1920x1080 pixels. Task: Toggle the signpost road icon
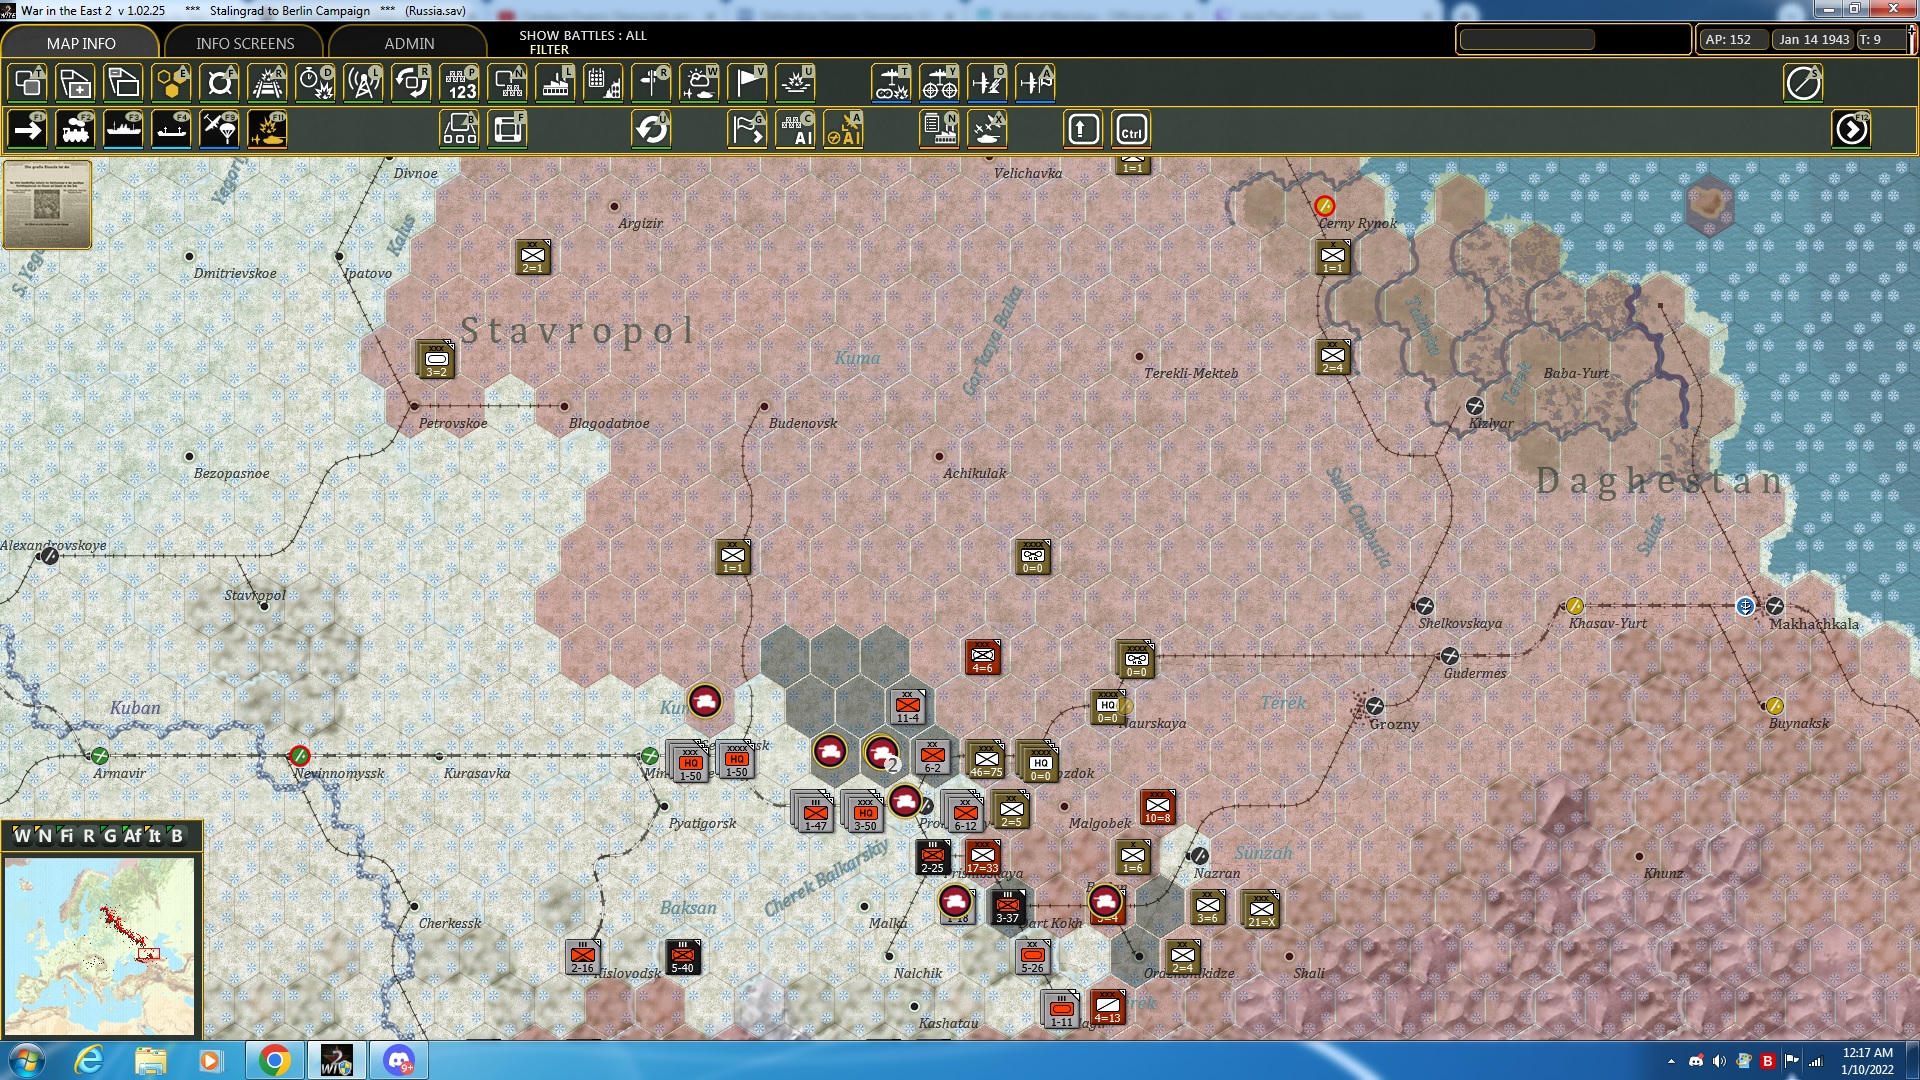click(x=651, y=83)
